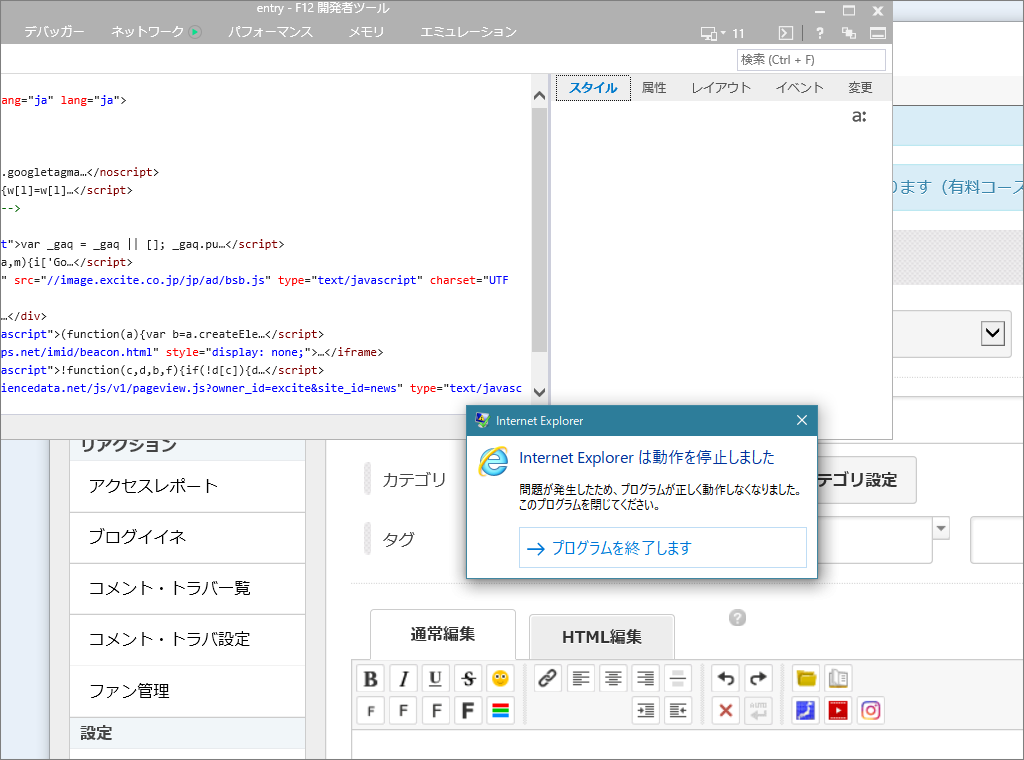Open the 変更 tab in developer tools
The width and height of the screenshot is (1024, 760).
860,88
